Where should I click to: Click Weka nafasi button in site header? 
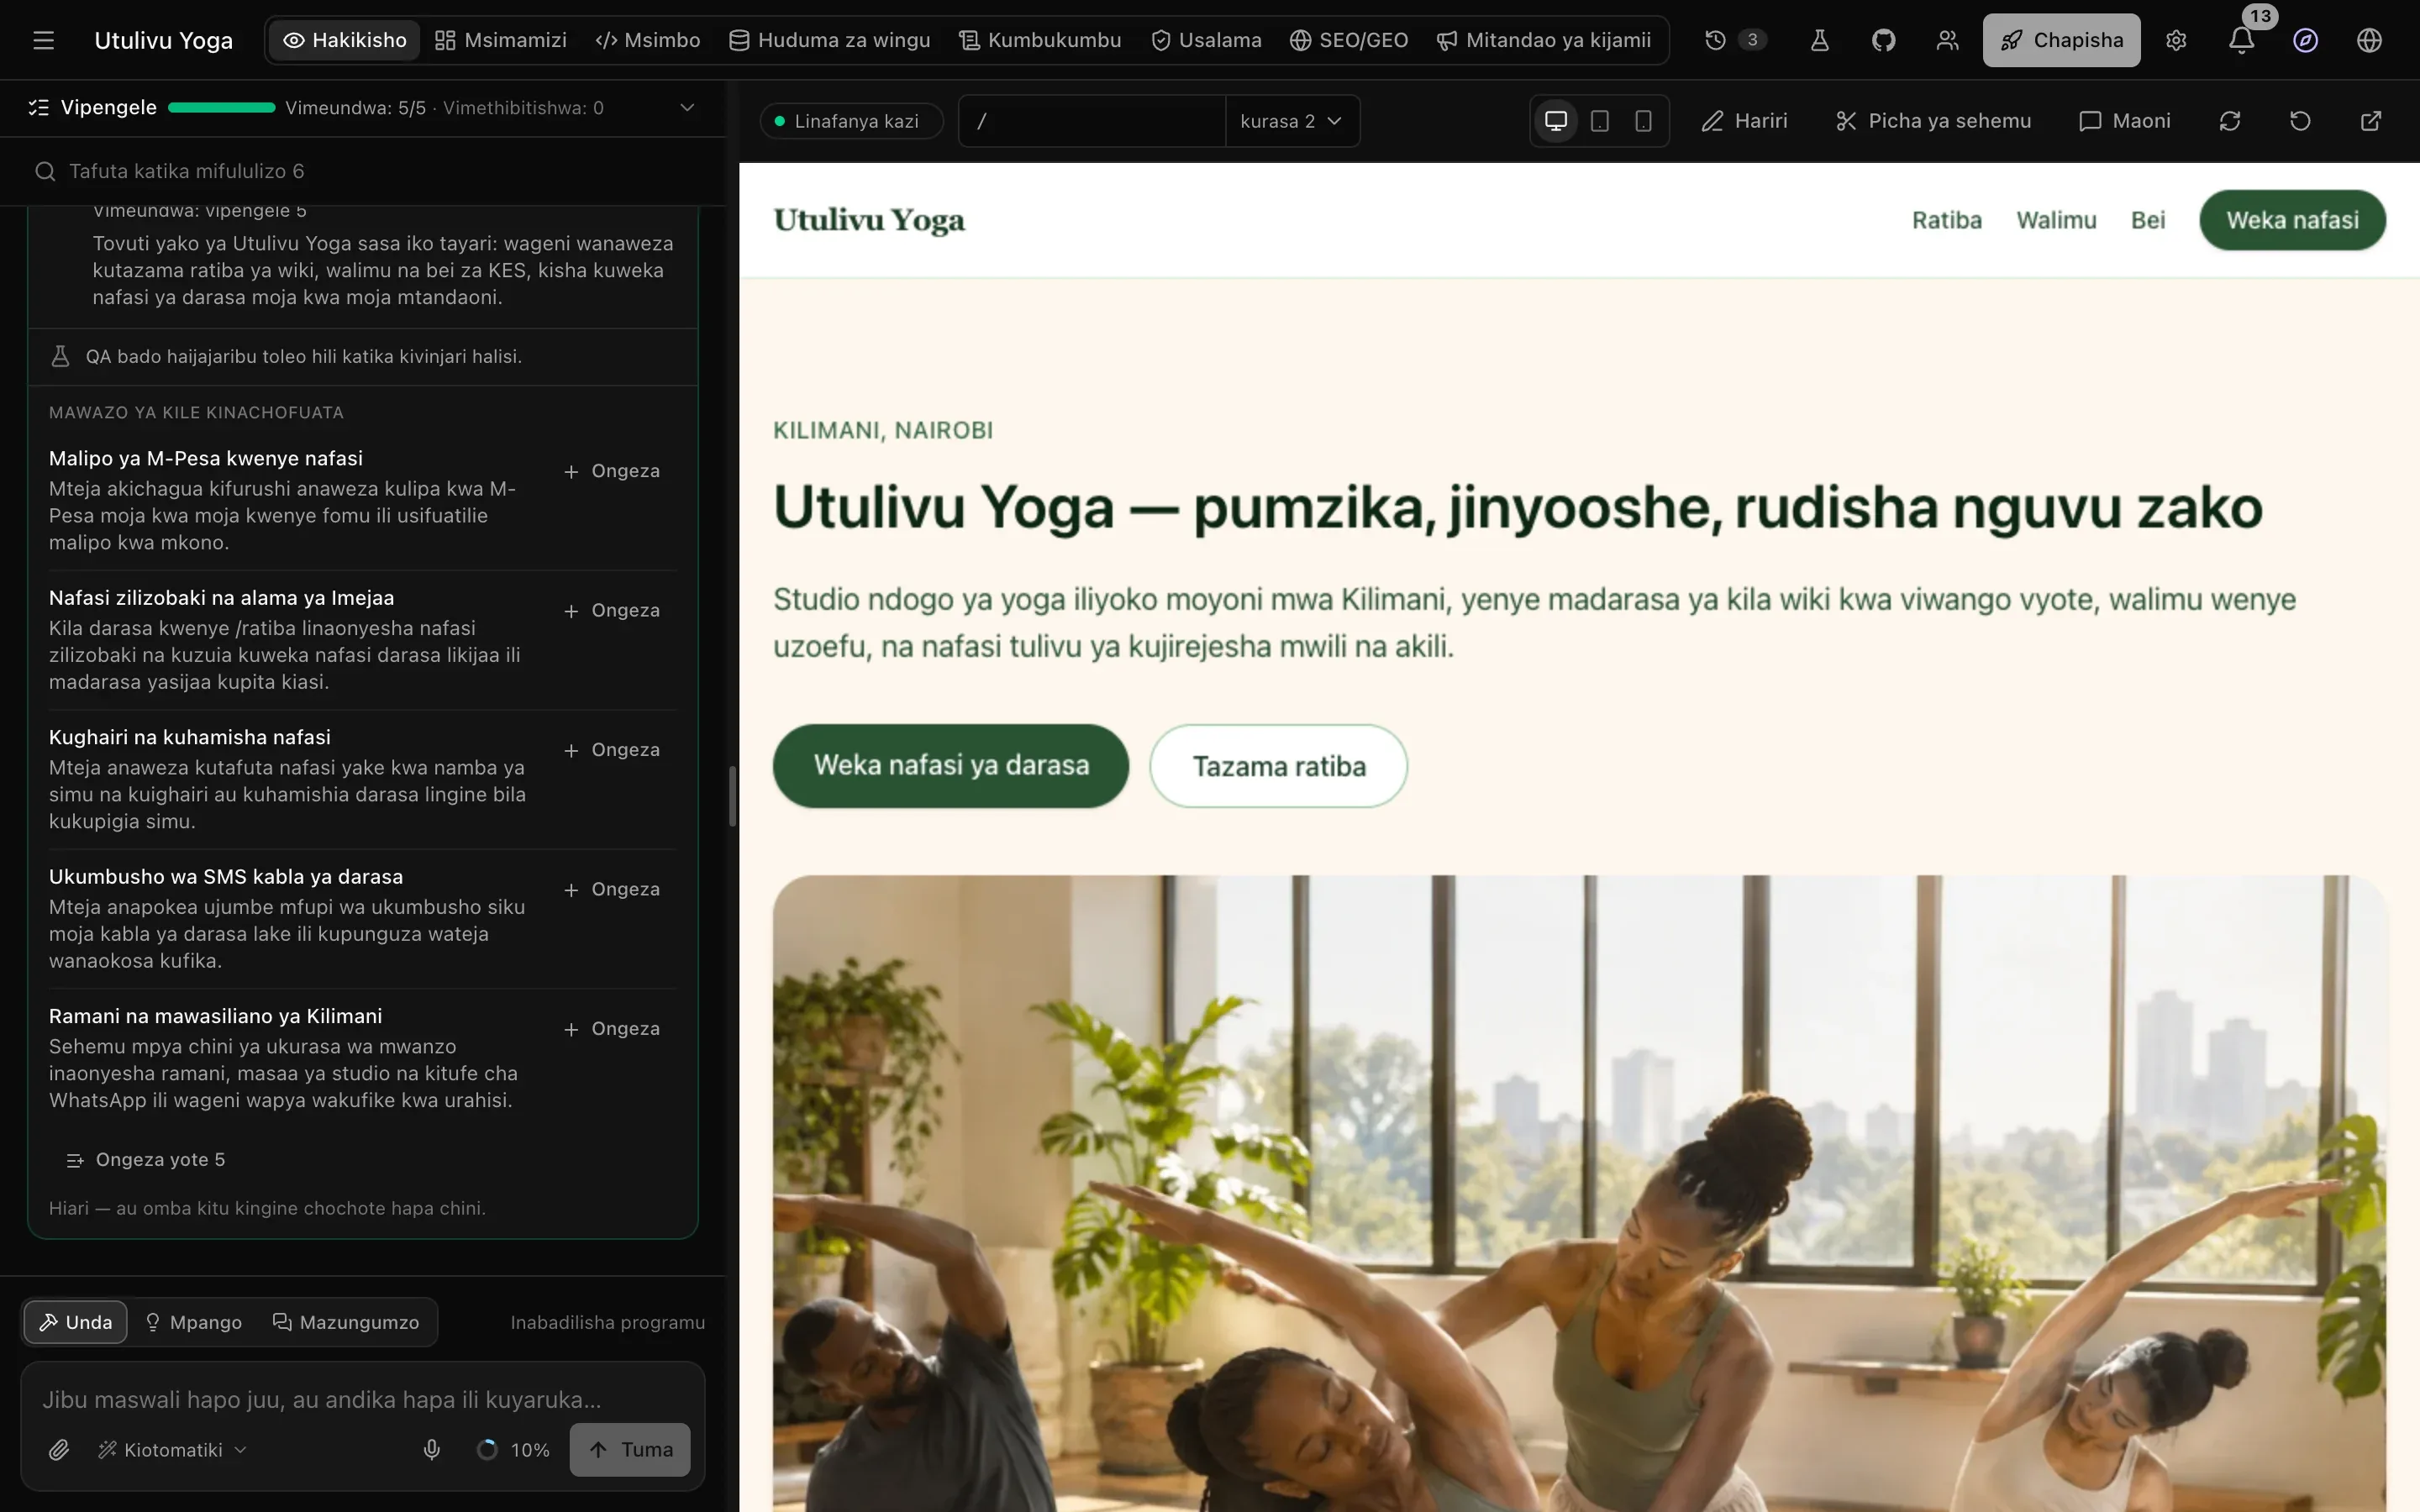[2292, 220]
